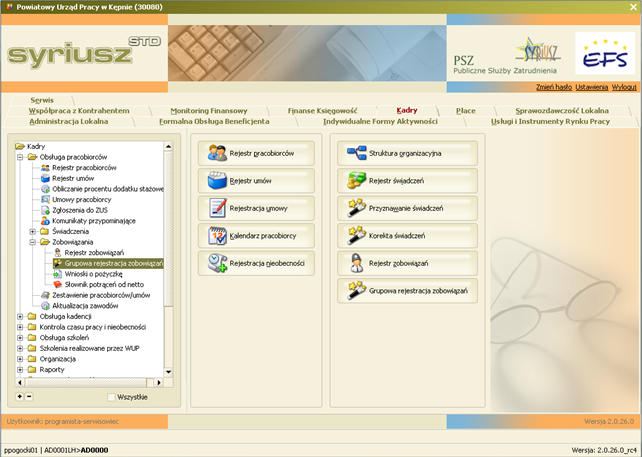The image size is (642, 457).
Task: Open Sprawozdawczość Lokalna tab
Action: pos(562,111)
